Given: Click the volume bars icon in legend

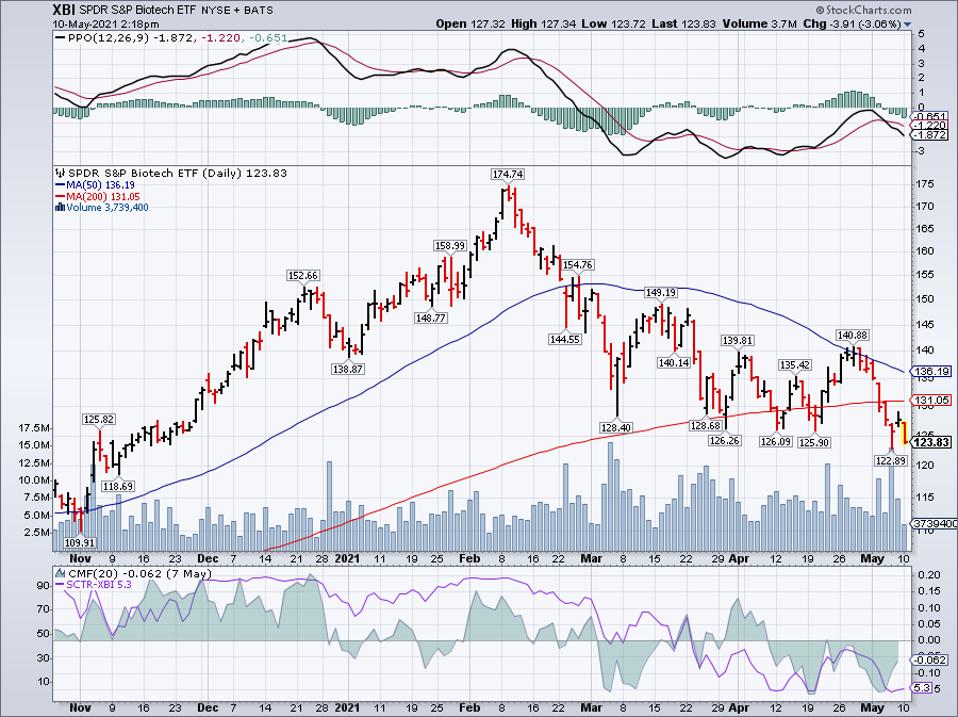Looking at the screenshot, I should tap(60, 207).
